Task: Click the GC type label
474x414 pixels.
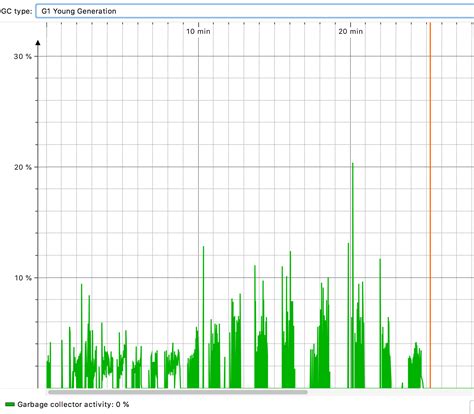Action: [x=16, y=11]
